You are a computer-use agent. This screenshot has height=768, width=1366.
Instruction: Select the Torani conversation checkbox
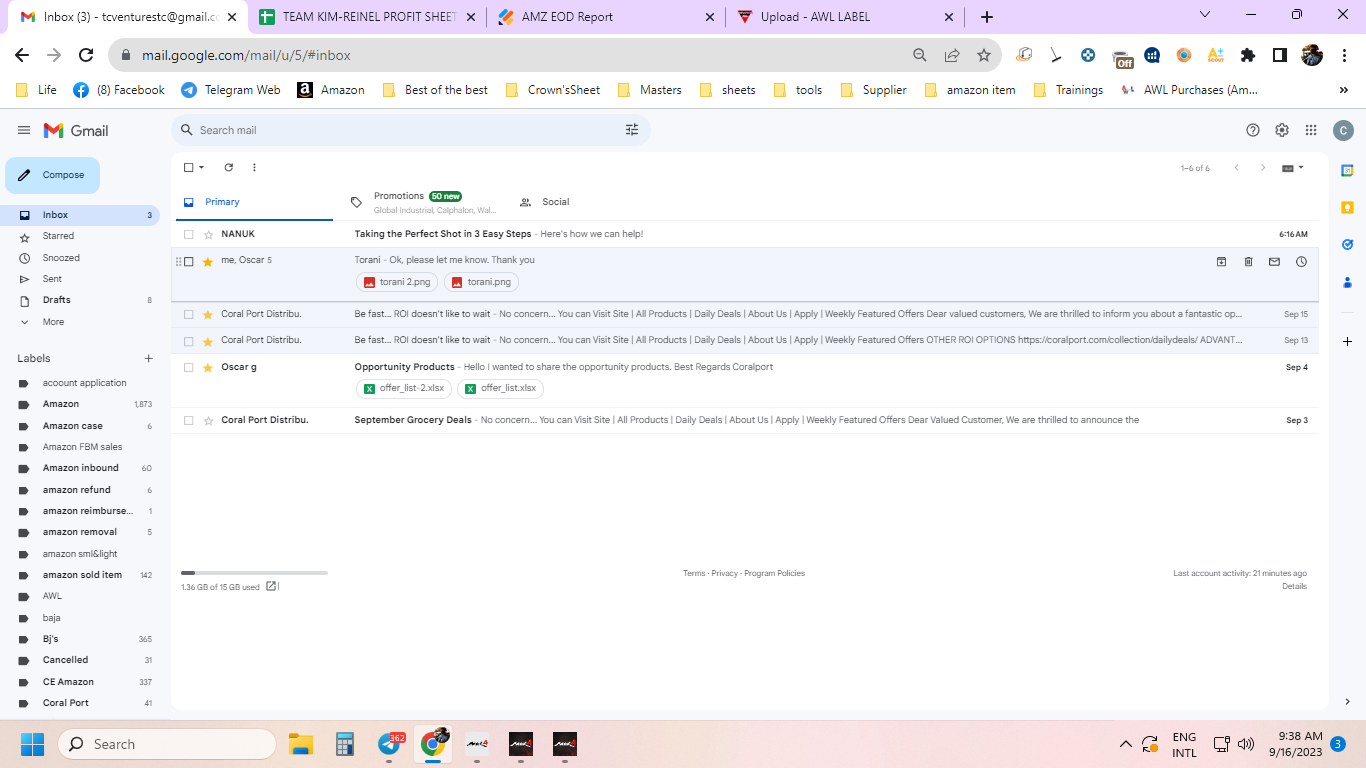(188, 262)
